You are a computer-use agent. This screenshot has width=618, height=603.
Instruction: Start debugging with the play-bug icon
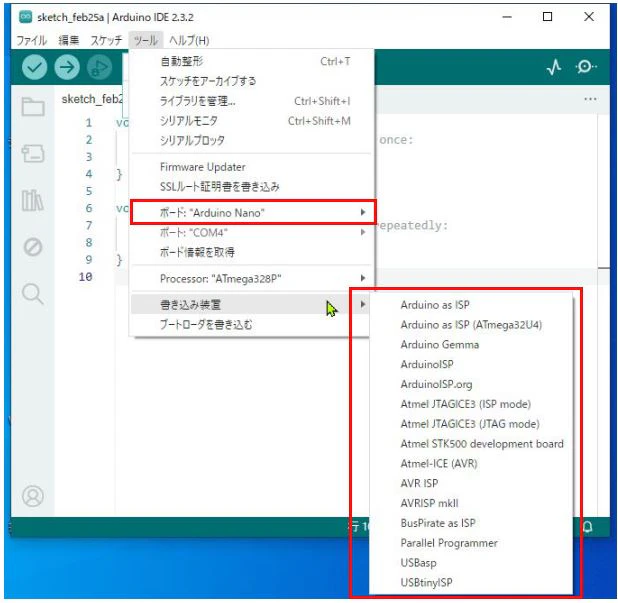(x=99, y=67)
